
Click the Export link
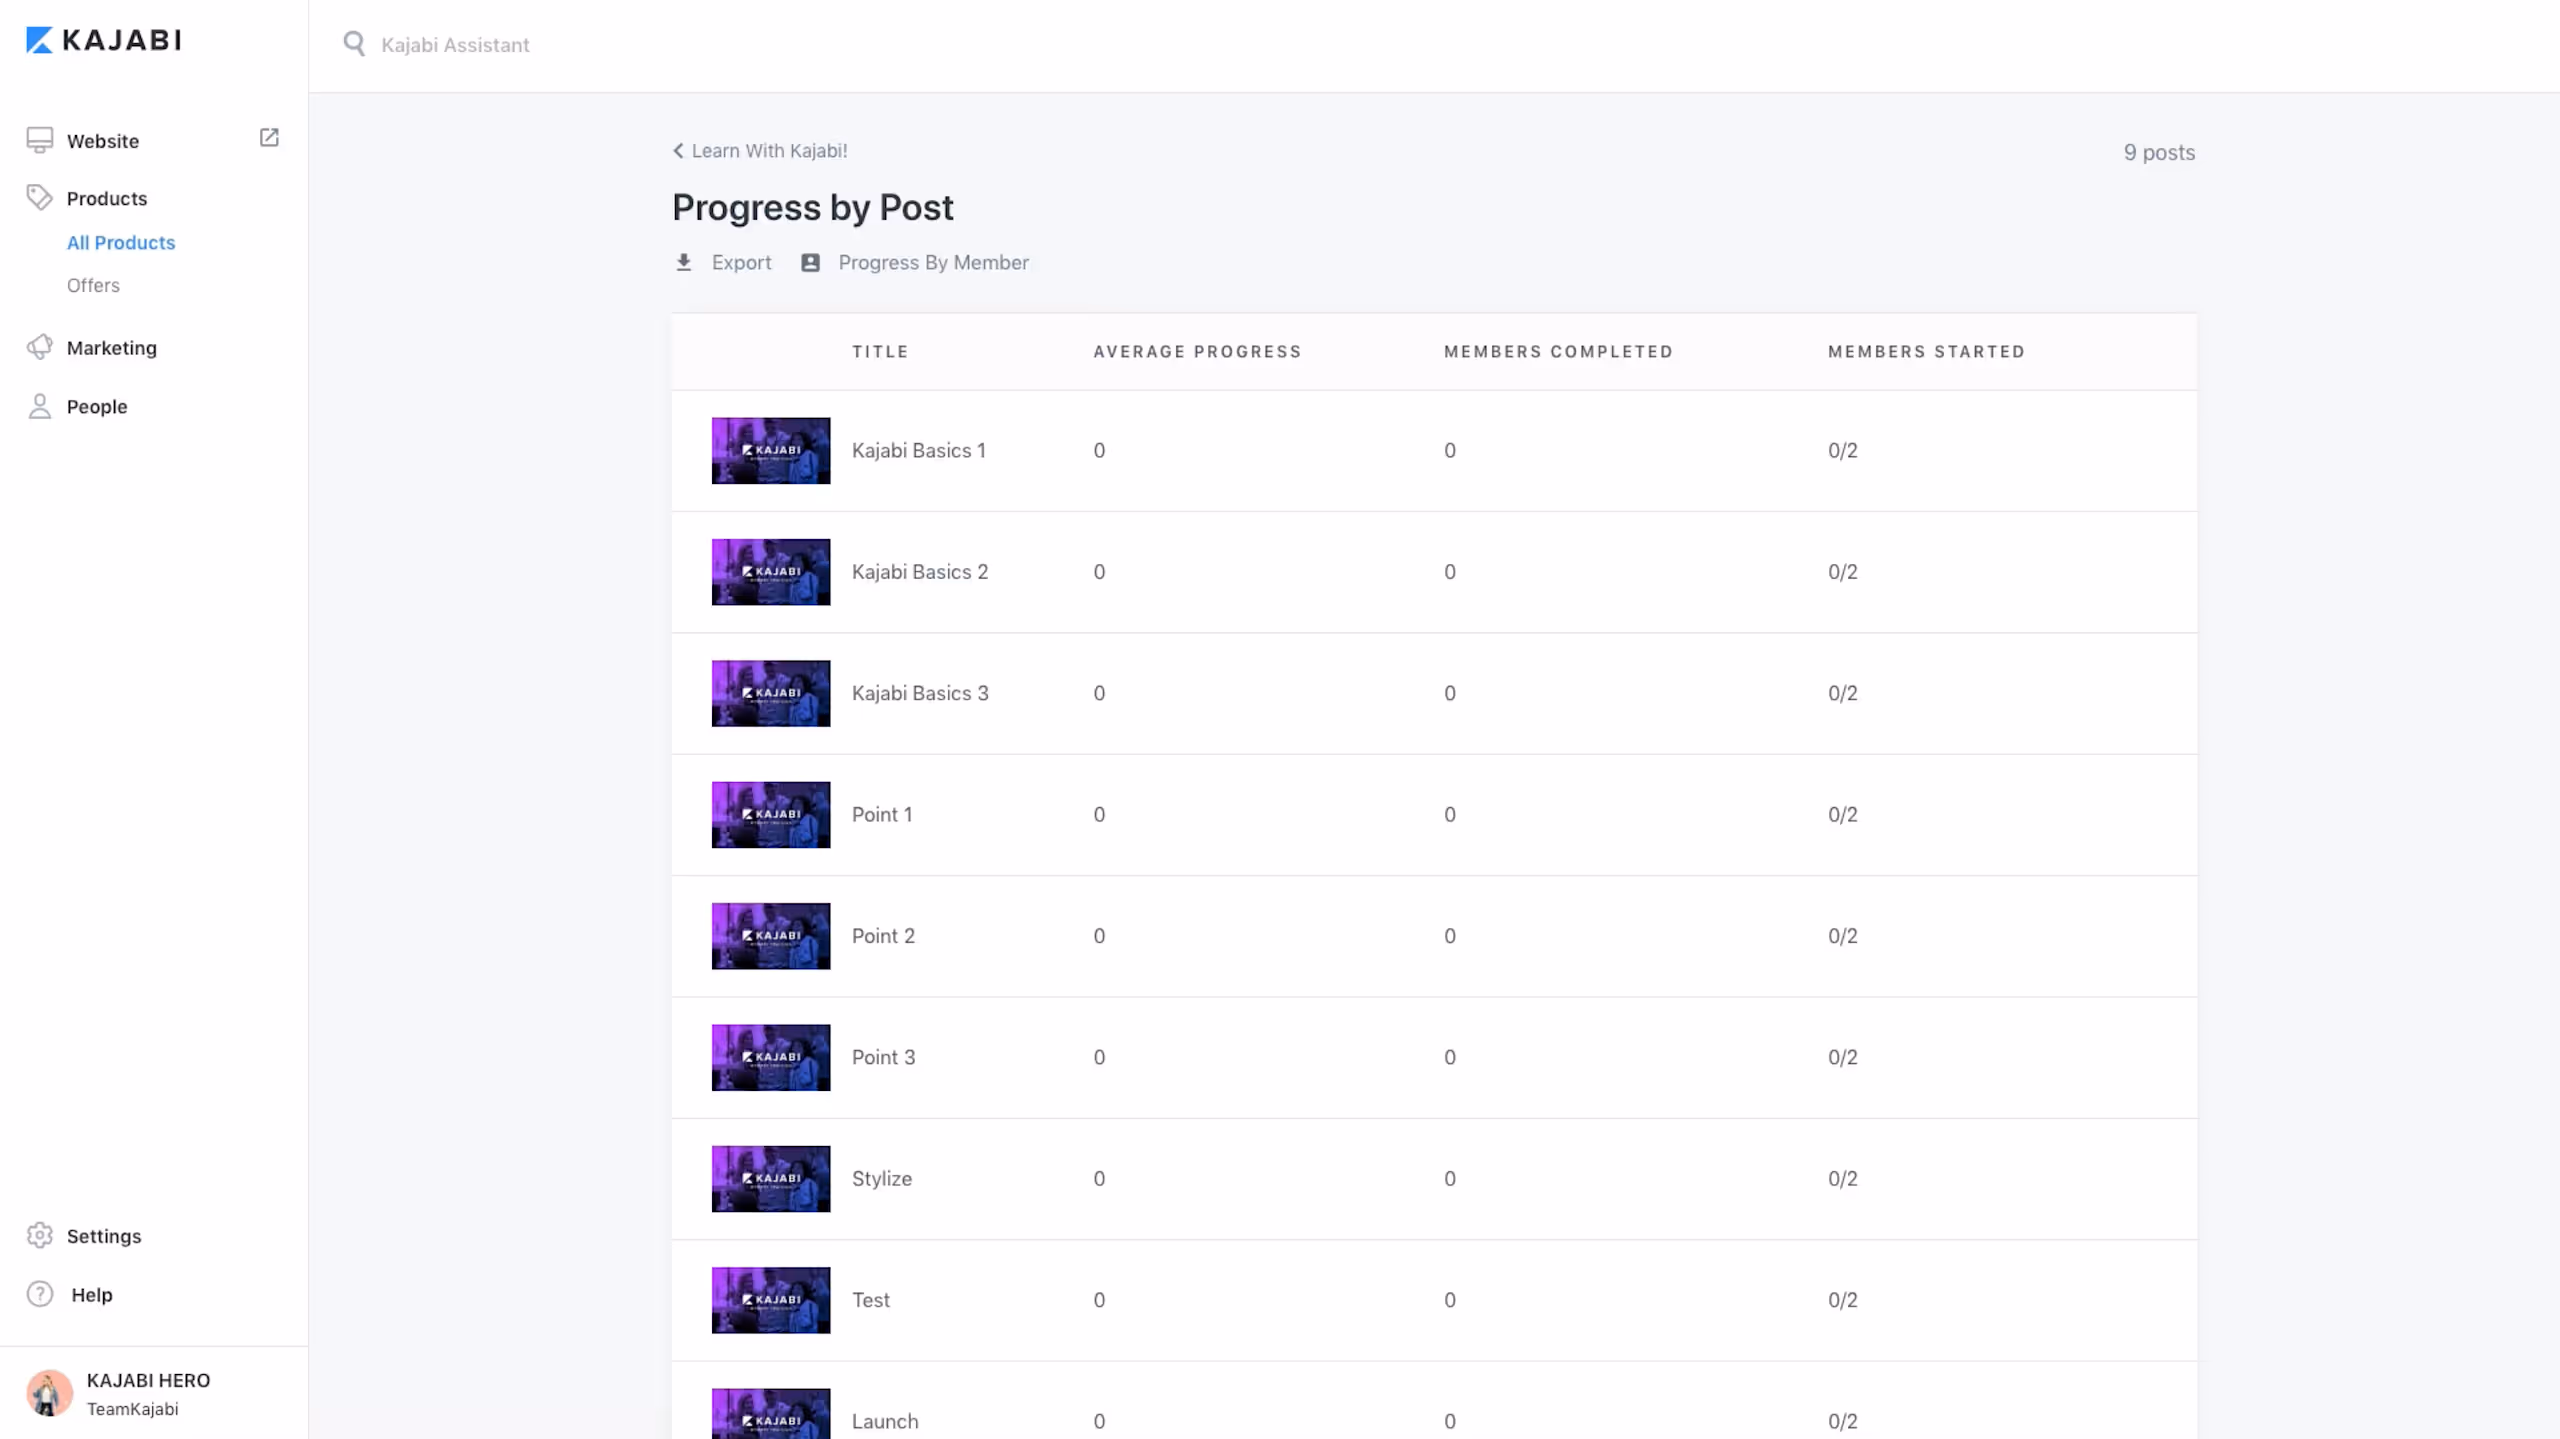coord(741,262)
